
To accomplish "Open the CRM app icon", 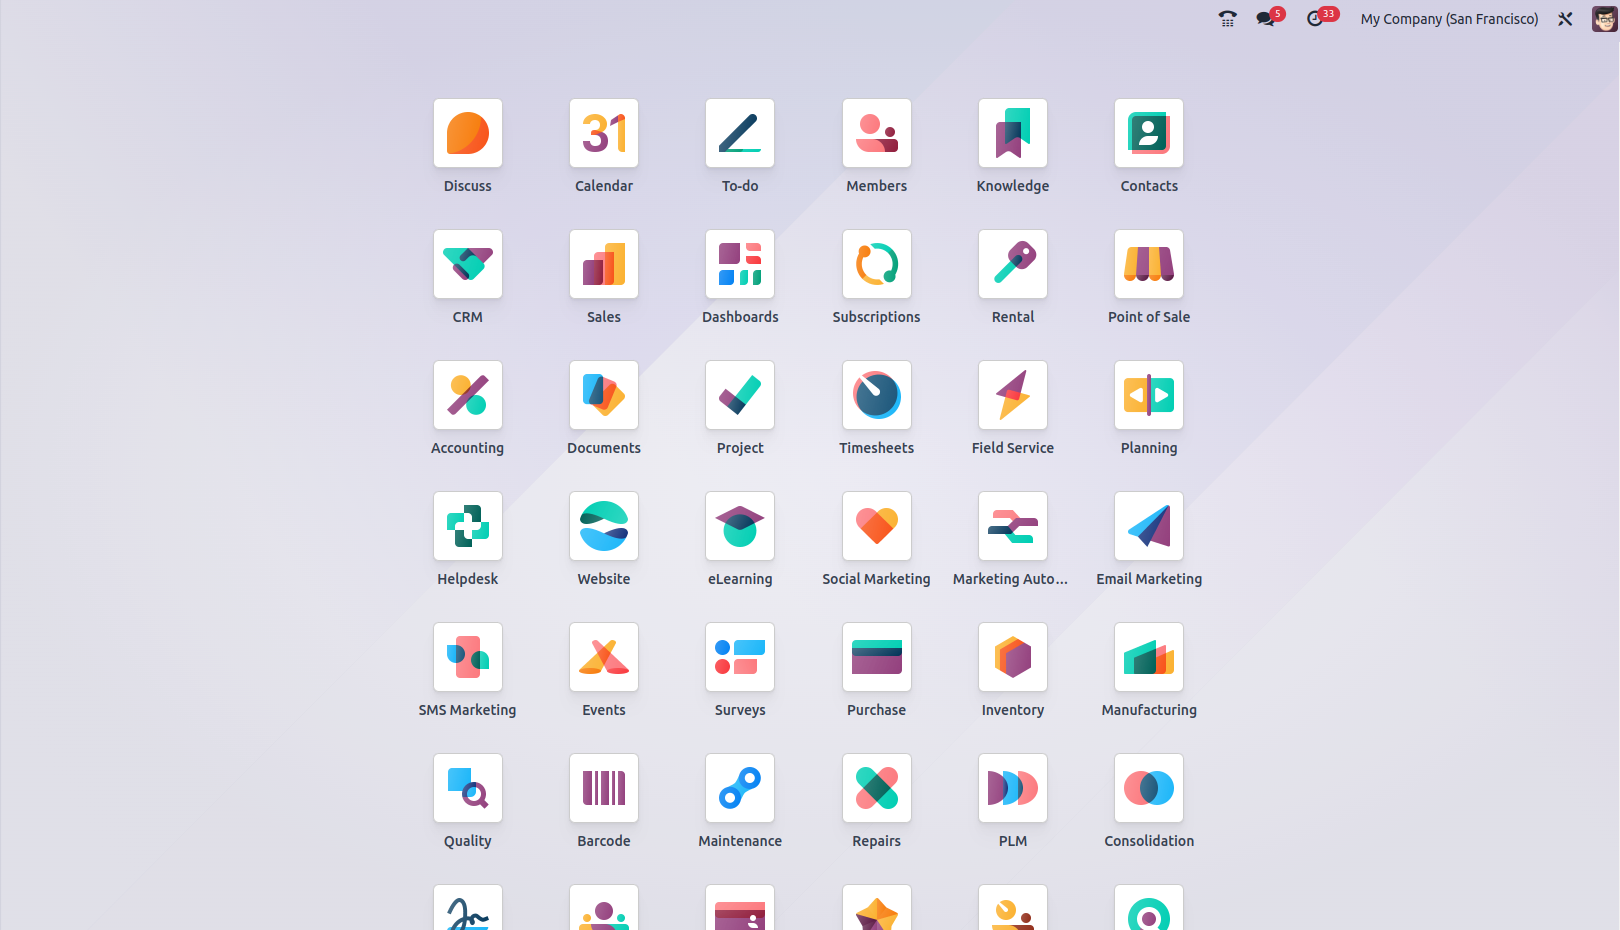I will click(x=467, y=265).
